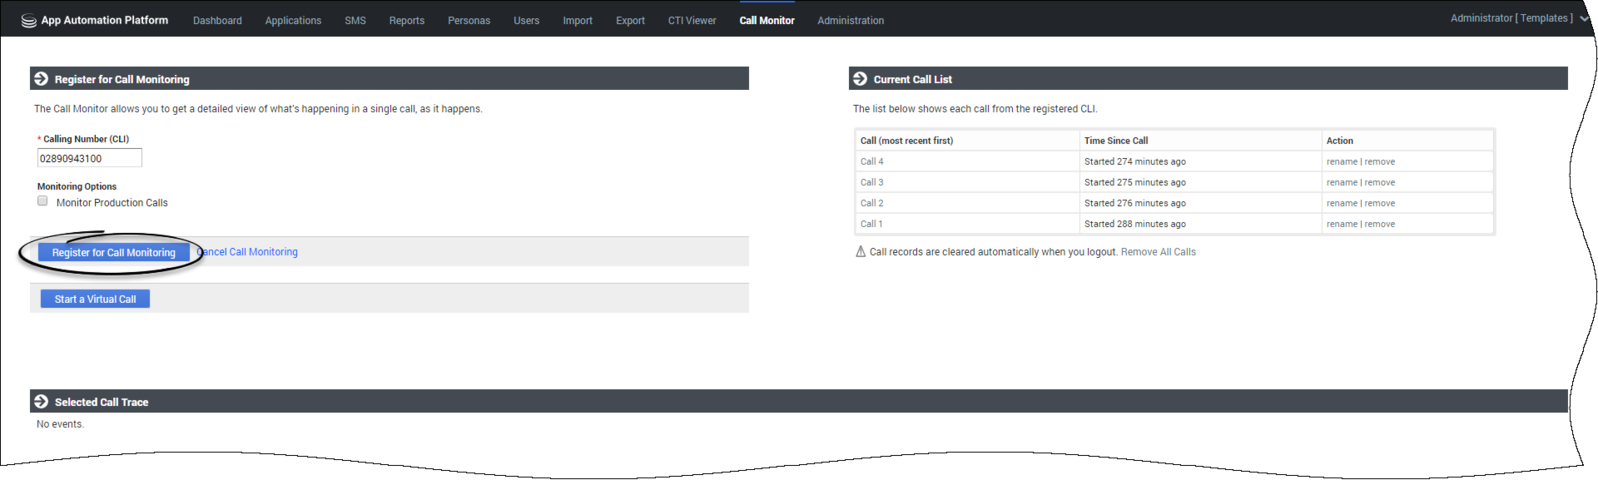The width and height of the screenshot is (1598, 480).
Task: Open the CTI Viewer menu item
Action: (x=692, y=20)
